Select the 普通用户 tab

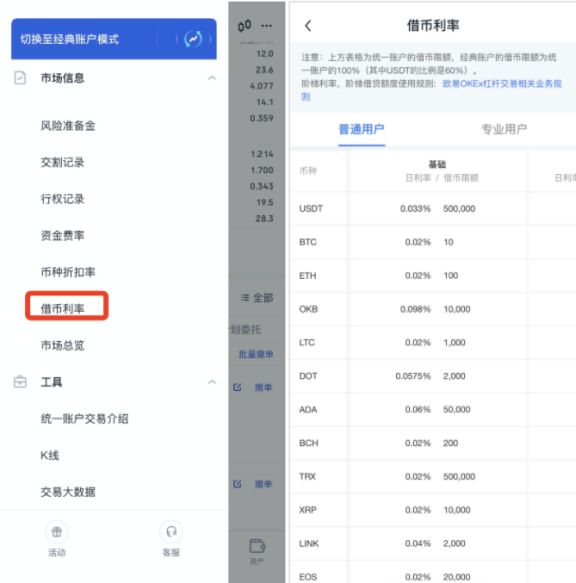(361, 129)
